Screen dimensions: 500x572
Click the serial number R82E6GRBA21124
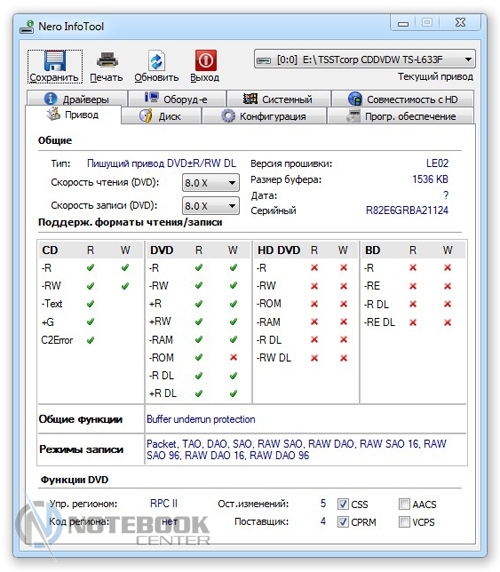click(407, 210)
